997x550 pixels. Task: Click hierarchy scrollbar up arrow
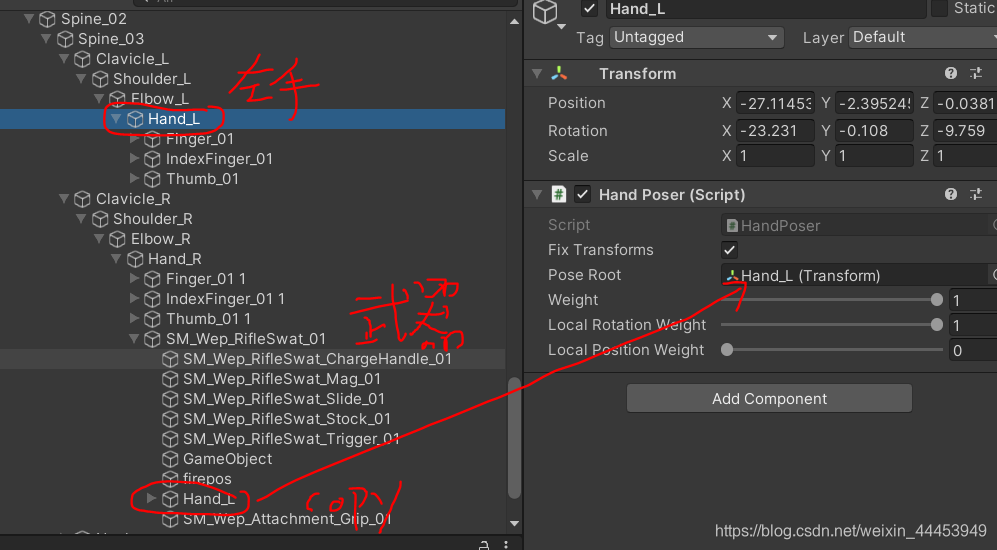click(x=514, y=22)
